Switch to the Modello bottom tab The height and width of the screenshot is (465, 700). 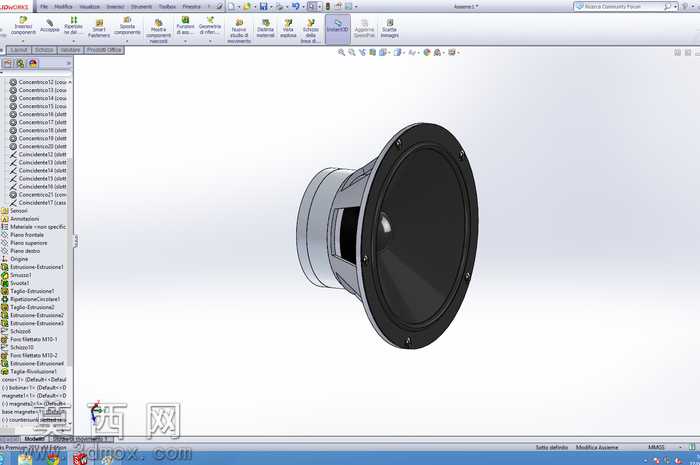(34, 439)
